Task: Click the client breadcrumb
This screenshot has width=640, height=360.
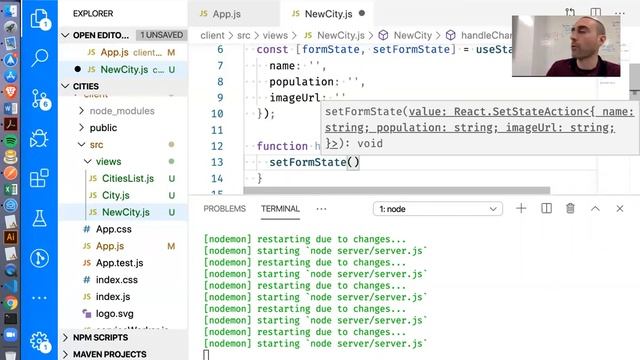Action: coord(212,36)
